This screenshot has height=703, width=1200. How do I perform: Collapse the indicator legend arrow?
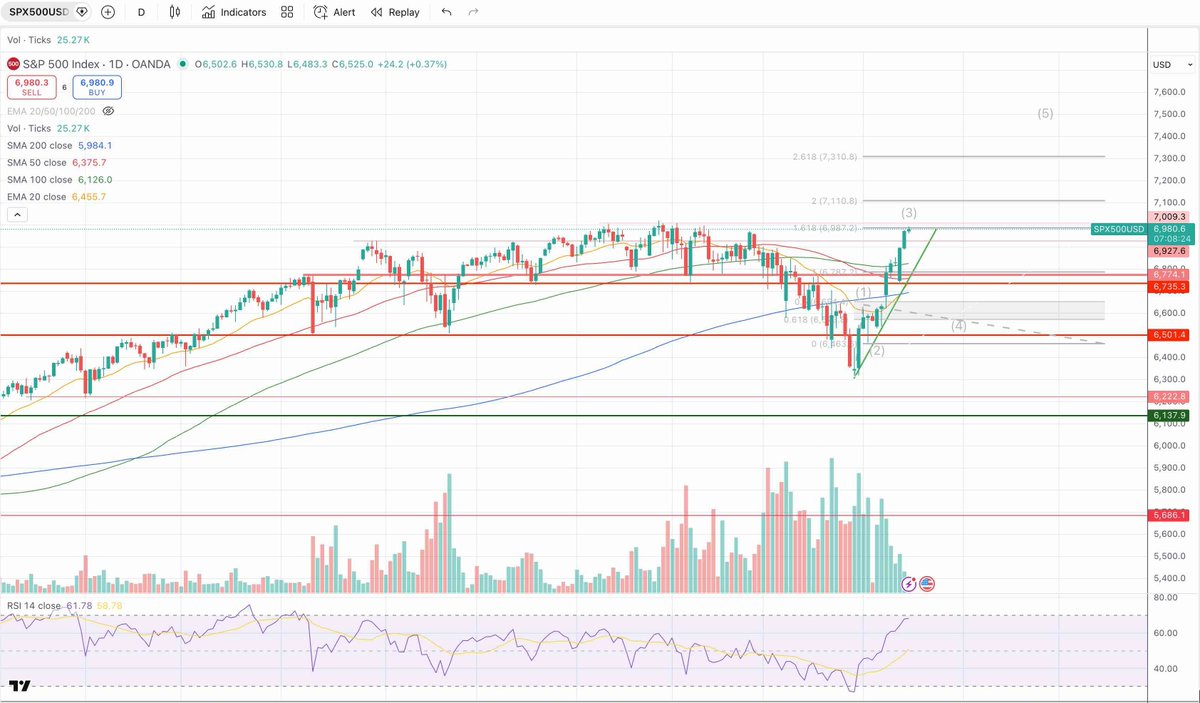pyautogui.click(x=17, y=214)
